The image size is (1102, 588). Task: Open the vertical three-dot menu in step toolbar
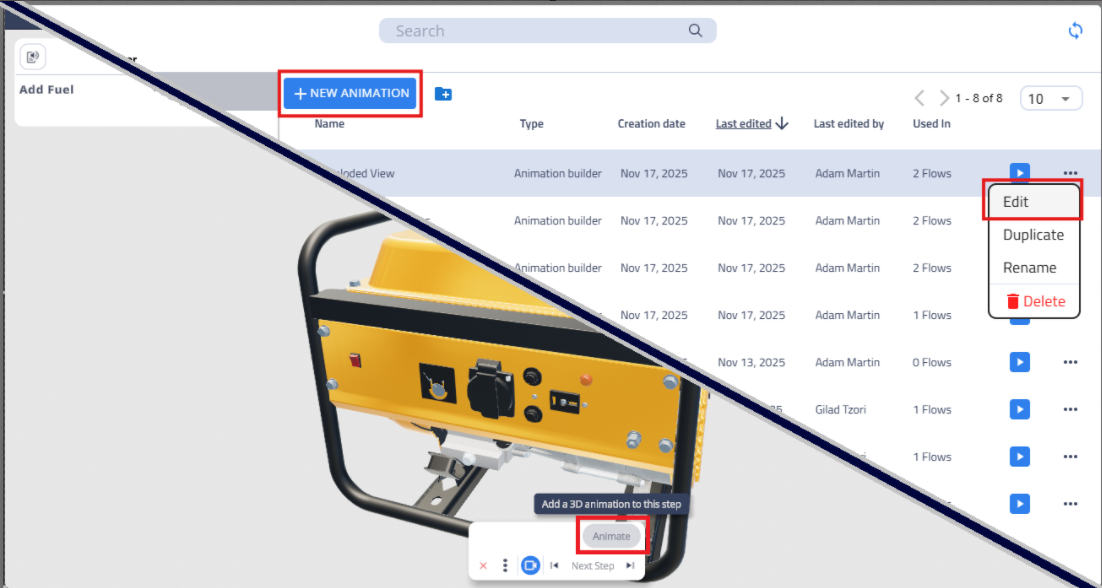pyautogui.click(x=506, y=566)
